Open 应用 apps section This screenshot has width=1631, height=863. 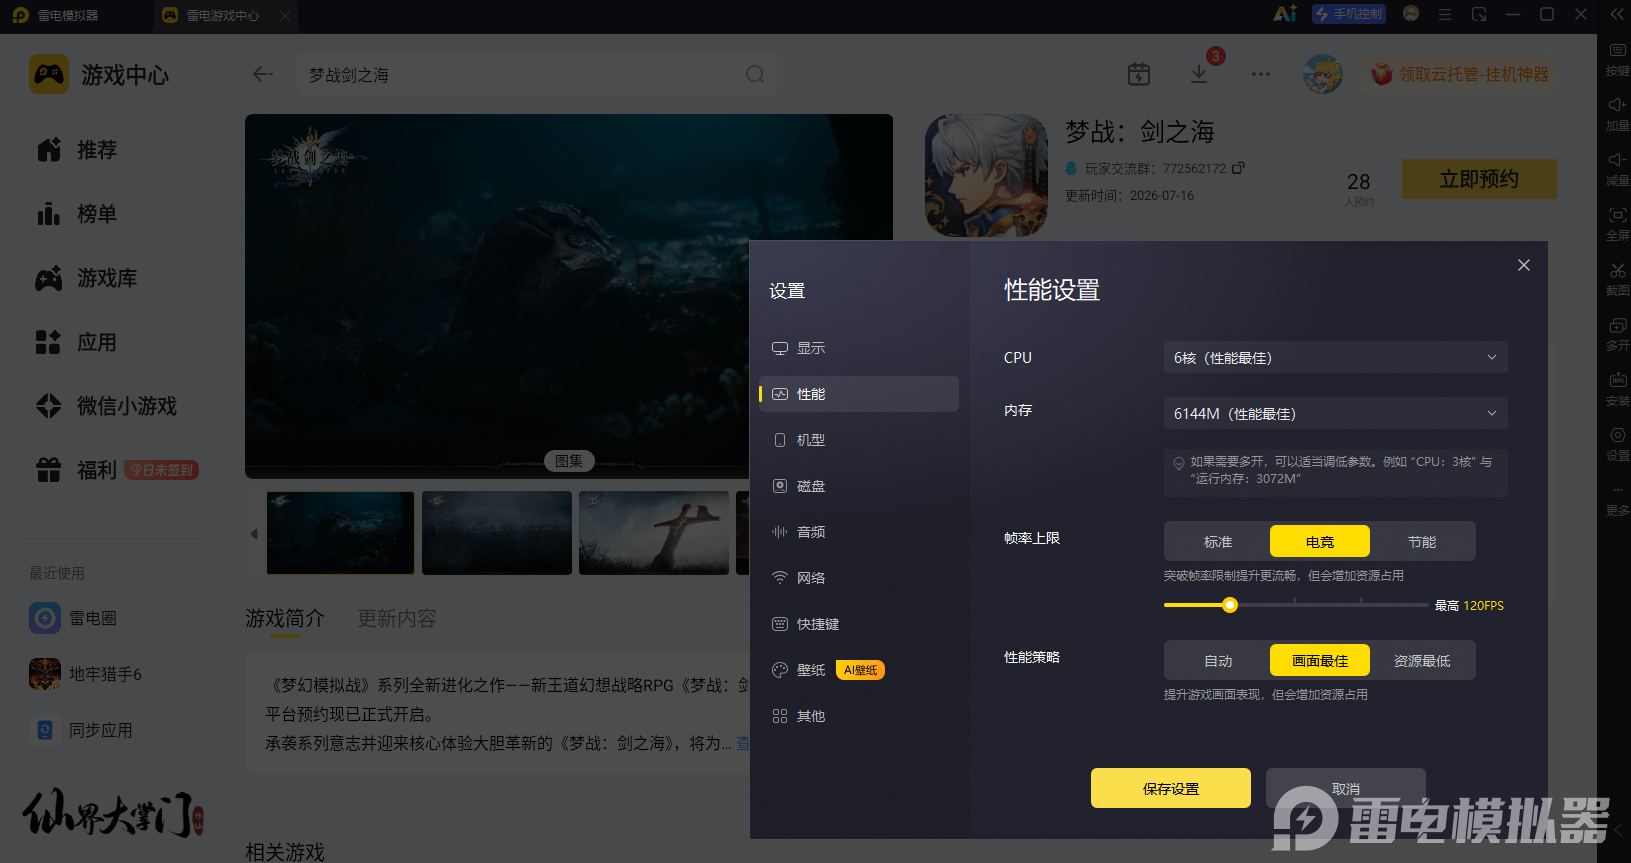(x=77, y=342)
